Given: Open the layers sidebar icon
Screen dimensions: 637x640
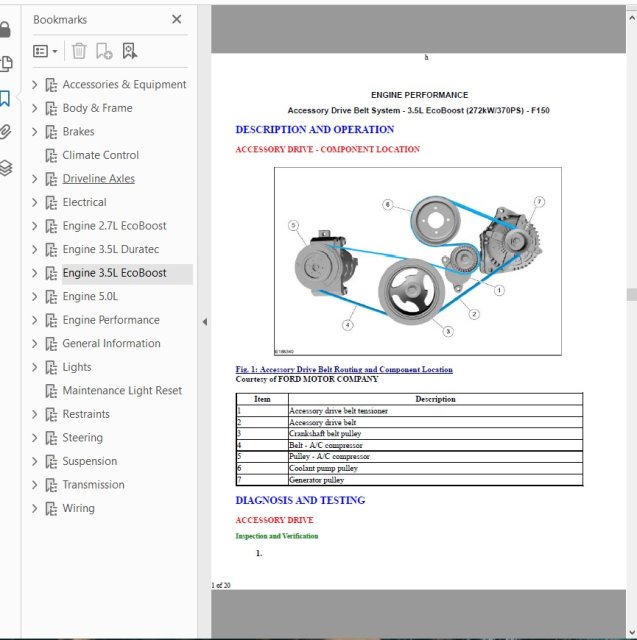Looking at the screenshot, I should [6, 168].
